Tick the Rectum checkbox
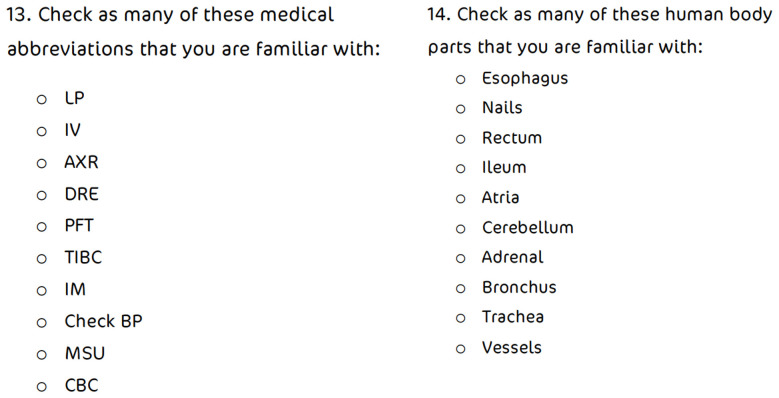The image size is (779, 398). tap(461, 139)
